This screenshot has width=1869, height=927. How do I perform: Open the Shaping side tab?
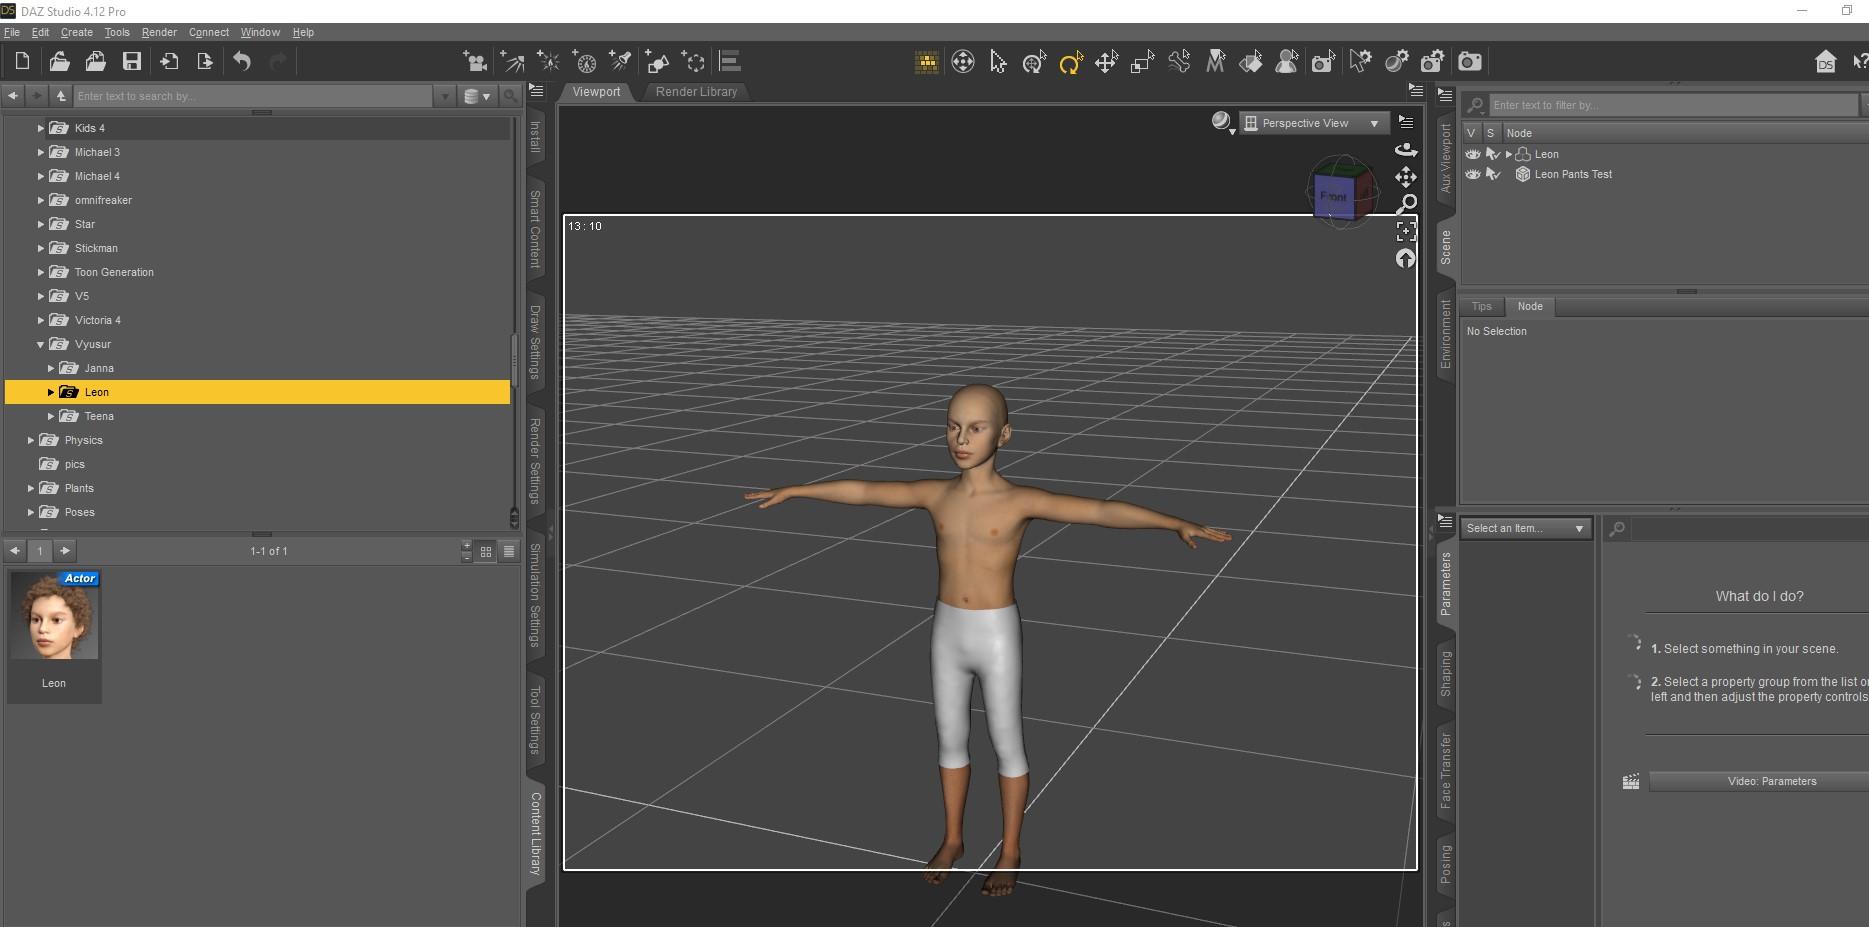point(1446,673)
